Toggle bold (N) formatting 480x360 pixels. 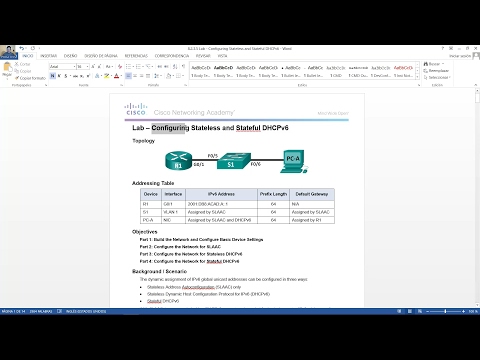[x=53, y=76]
